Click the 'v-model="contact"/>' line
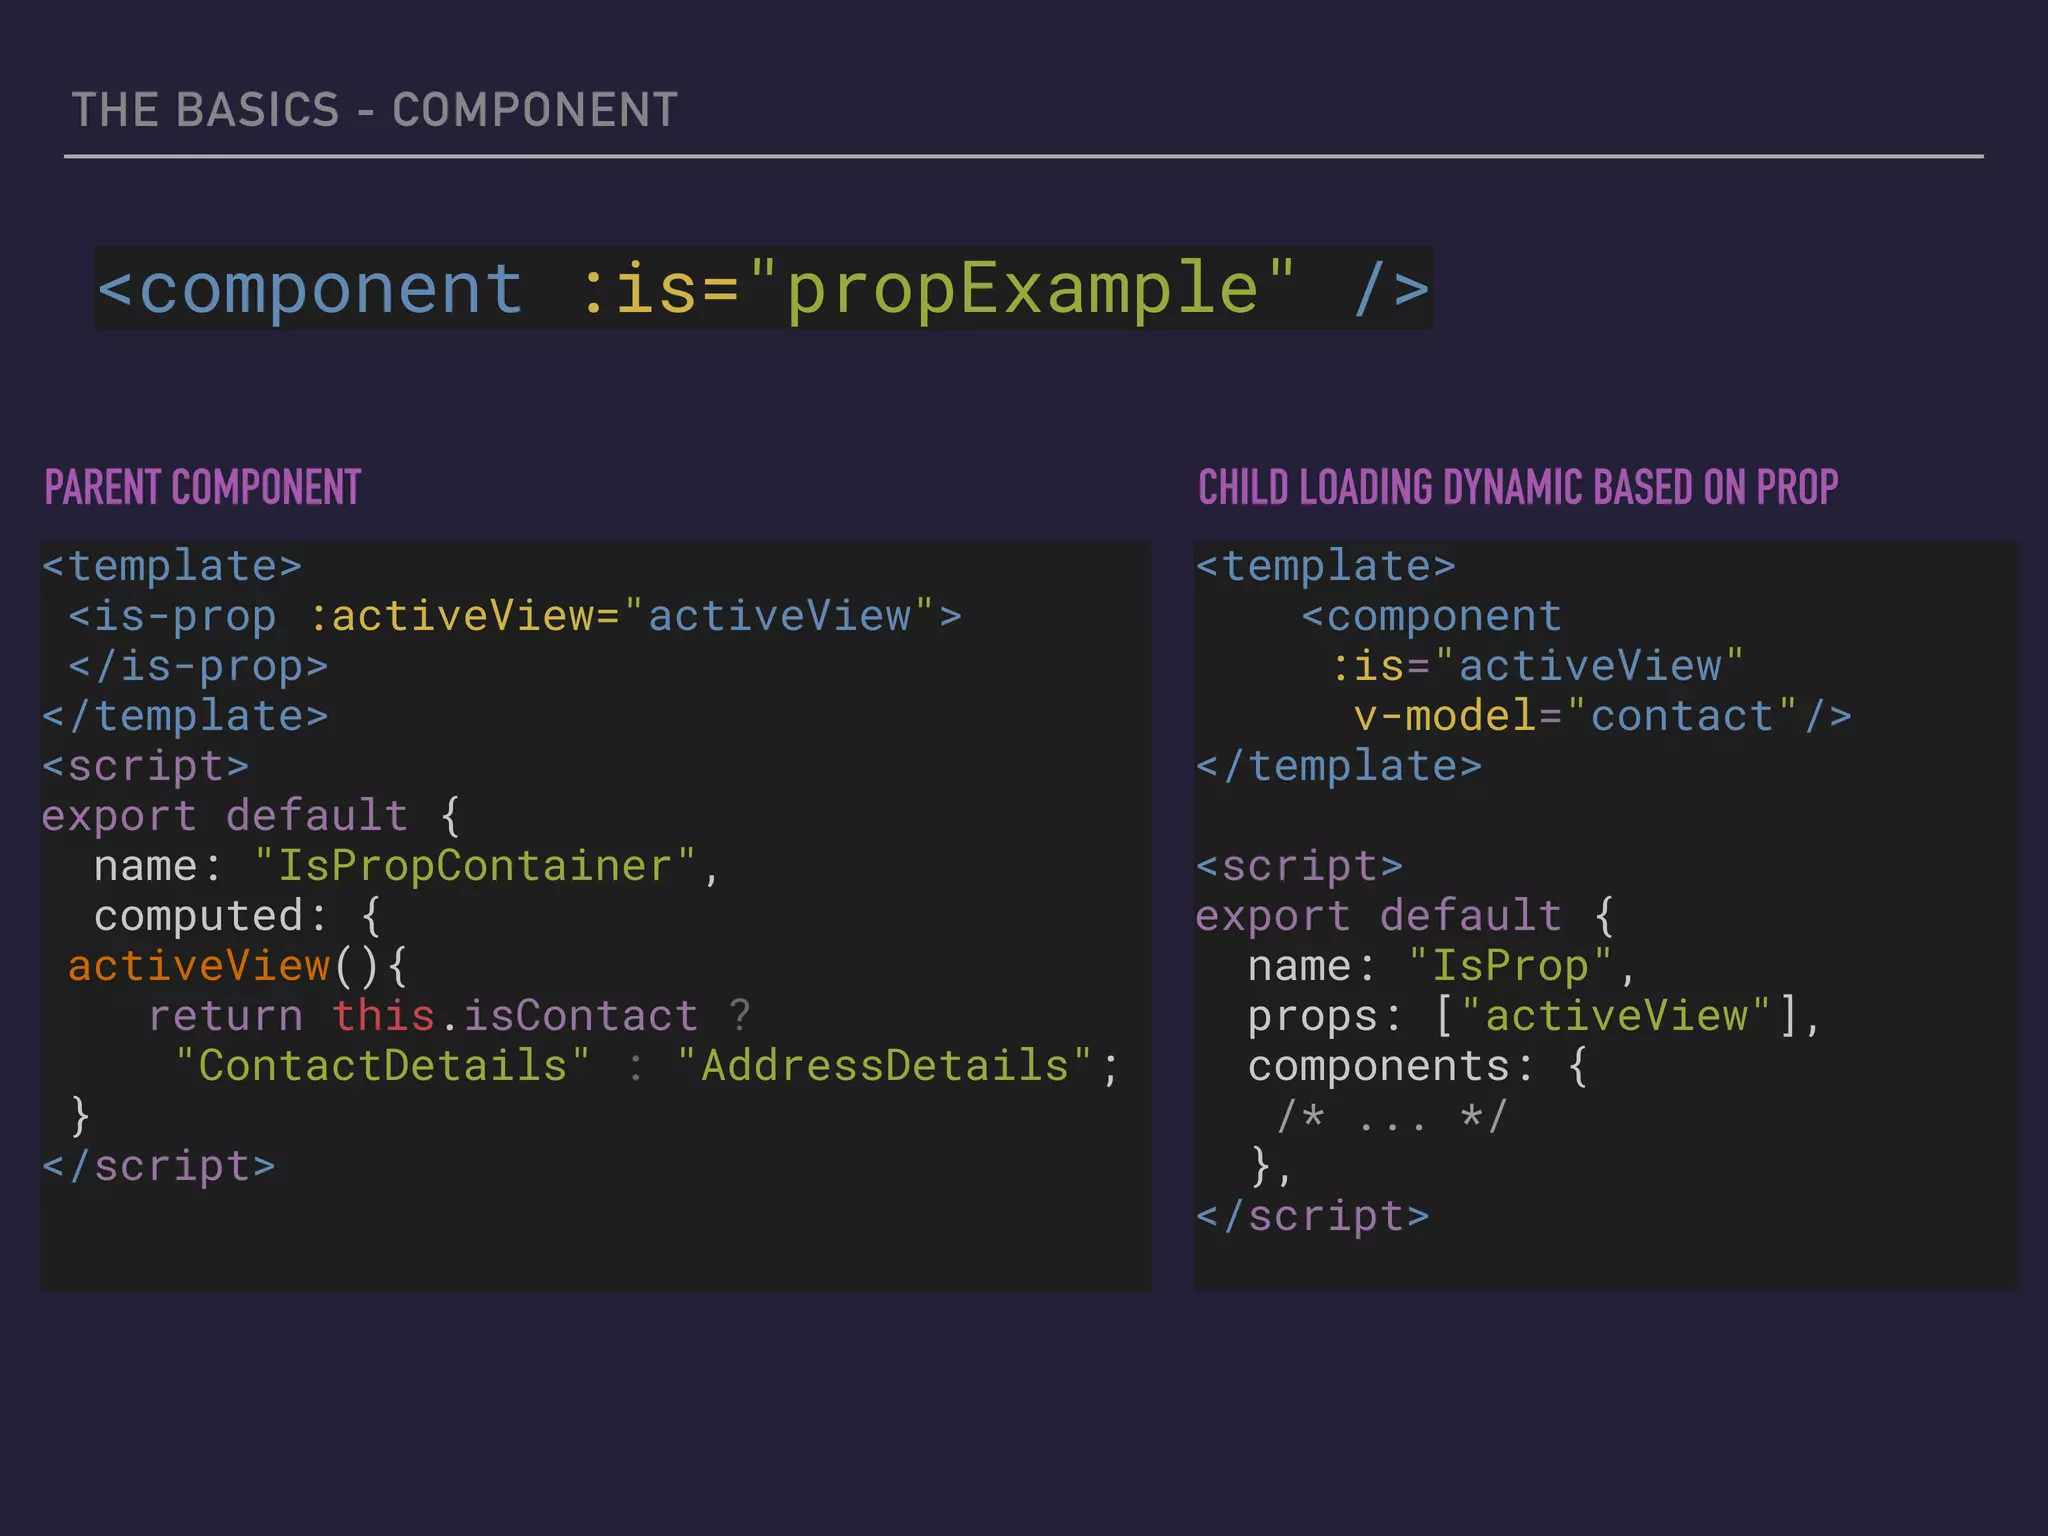The height and width of the screenshot is (1536, 2048). (1603, 716)
